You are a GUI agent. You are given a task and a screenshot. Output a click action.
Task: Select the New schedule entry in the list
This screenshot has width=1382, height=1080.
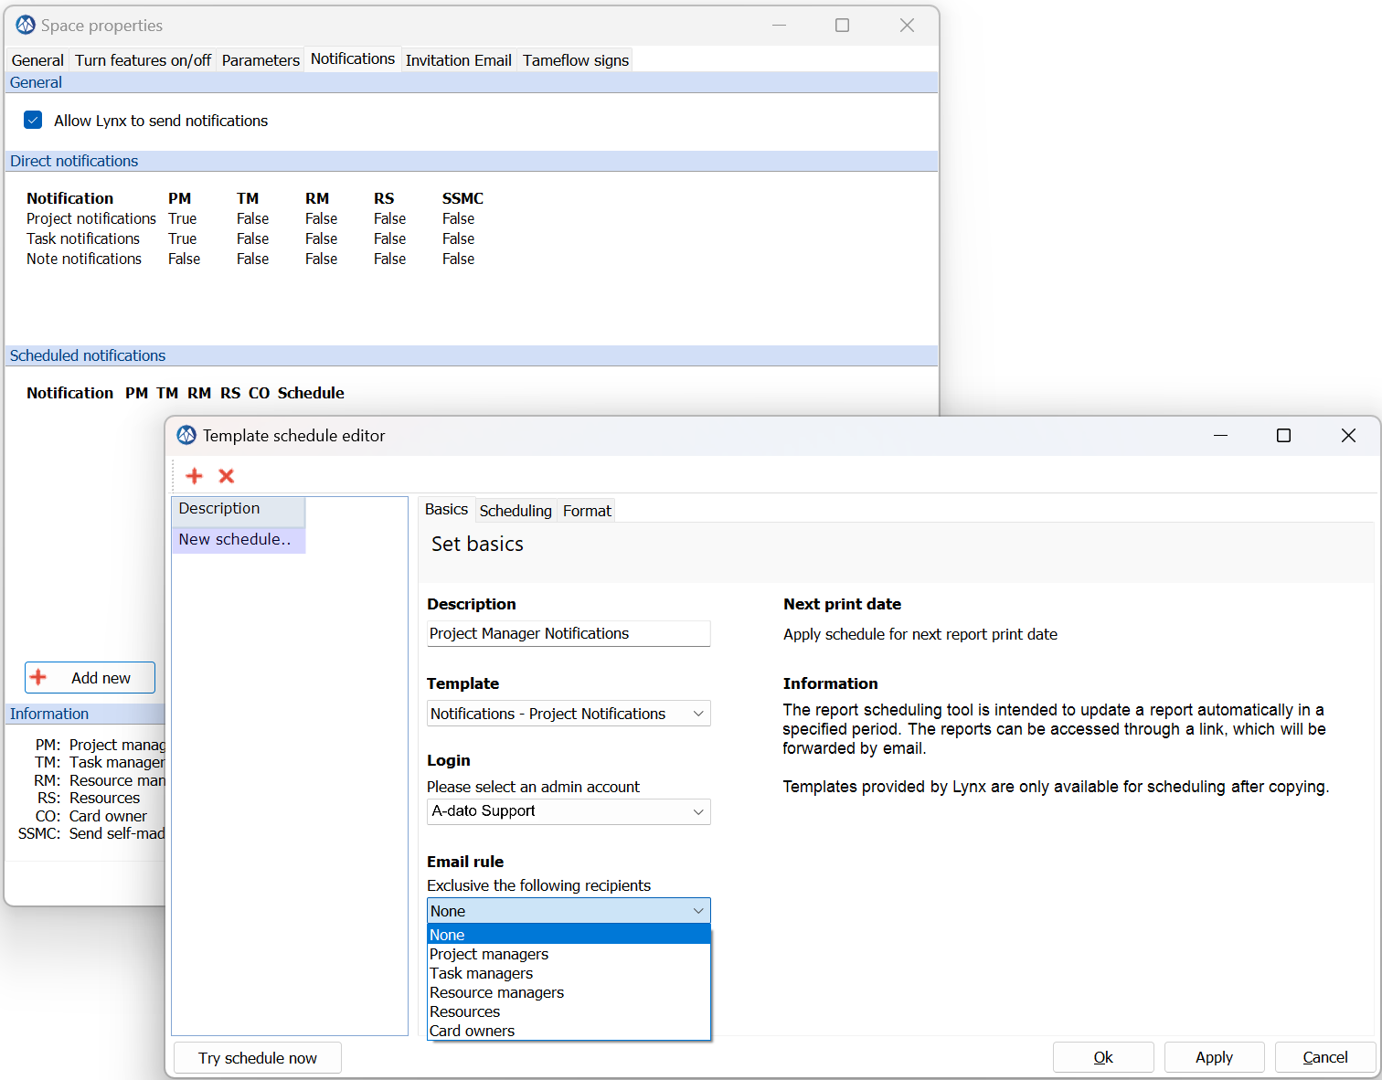[x=237, y=539]
